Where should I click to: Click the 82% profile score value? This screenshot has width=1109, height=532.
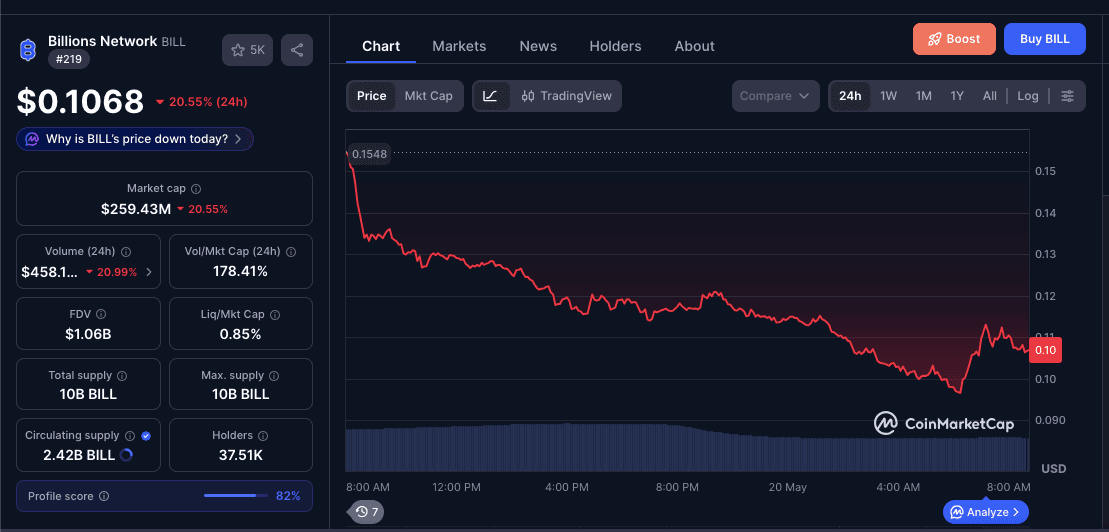pyautogui.click(x=288, y=496)
